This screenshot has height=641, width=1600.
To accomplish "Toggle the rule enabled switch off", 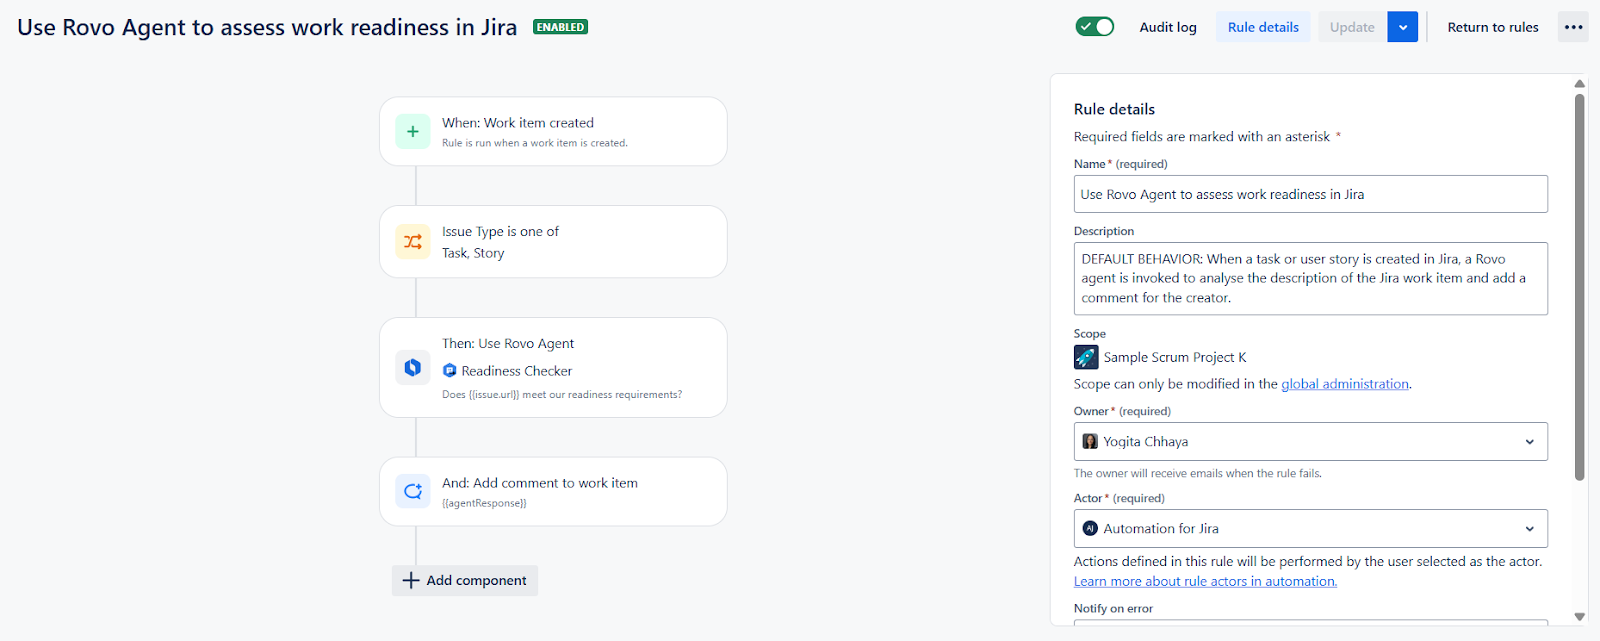I will (x=1095, y=27).
